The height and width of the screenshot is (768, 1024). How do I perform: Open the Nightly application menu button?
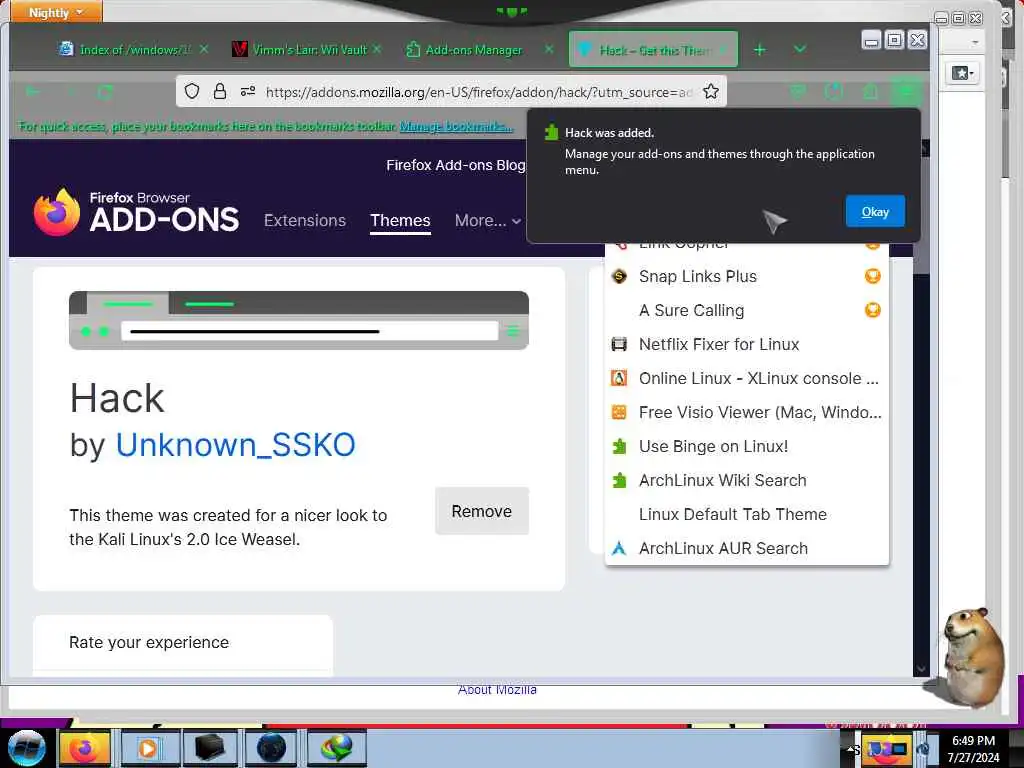click(56, 12)
